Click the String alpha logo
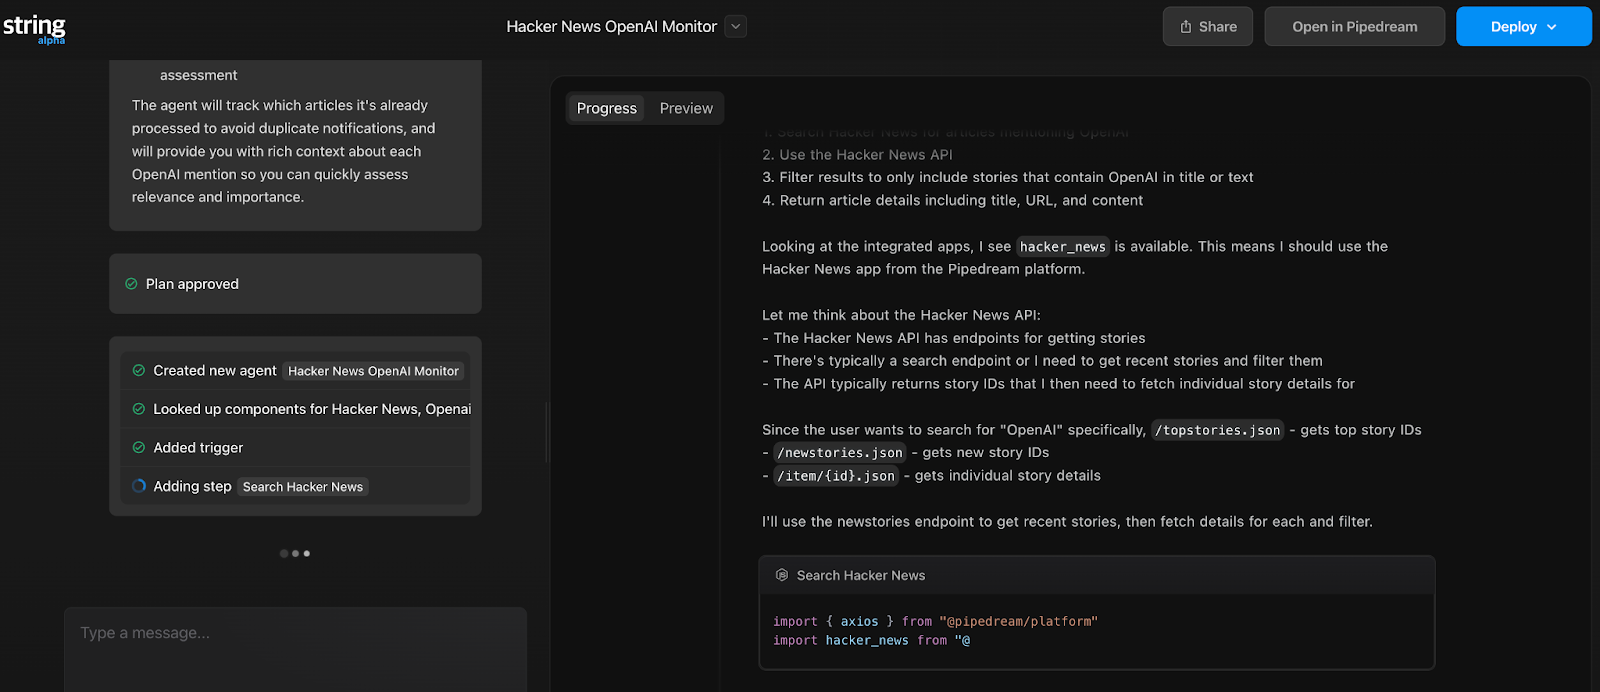 (34, 28)
